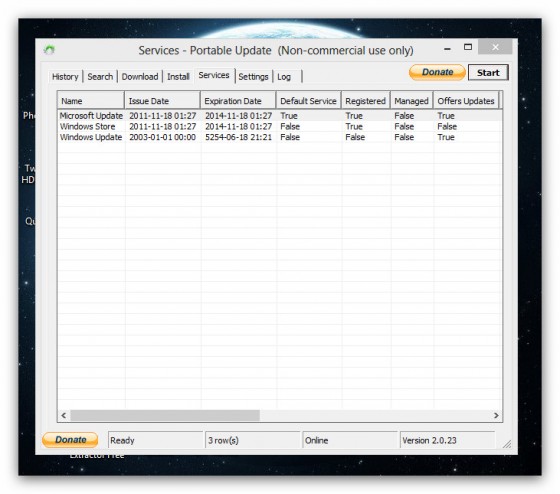Image resolution: width=560 pixels, height=494 pixels.
Task: Click Windows Store issue date 2011-11-18 01:27
Action: coord(162,126)
